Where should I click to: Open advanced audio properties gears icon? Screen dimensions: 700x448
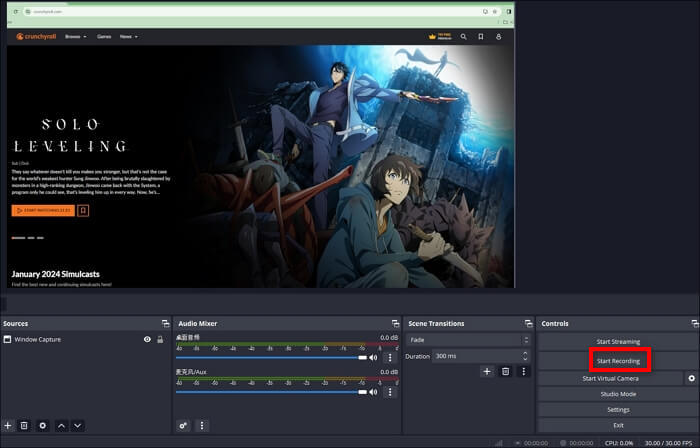click(x=183, y=426)
